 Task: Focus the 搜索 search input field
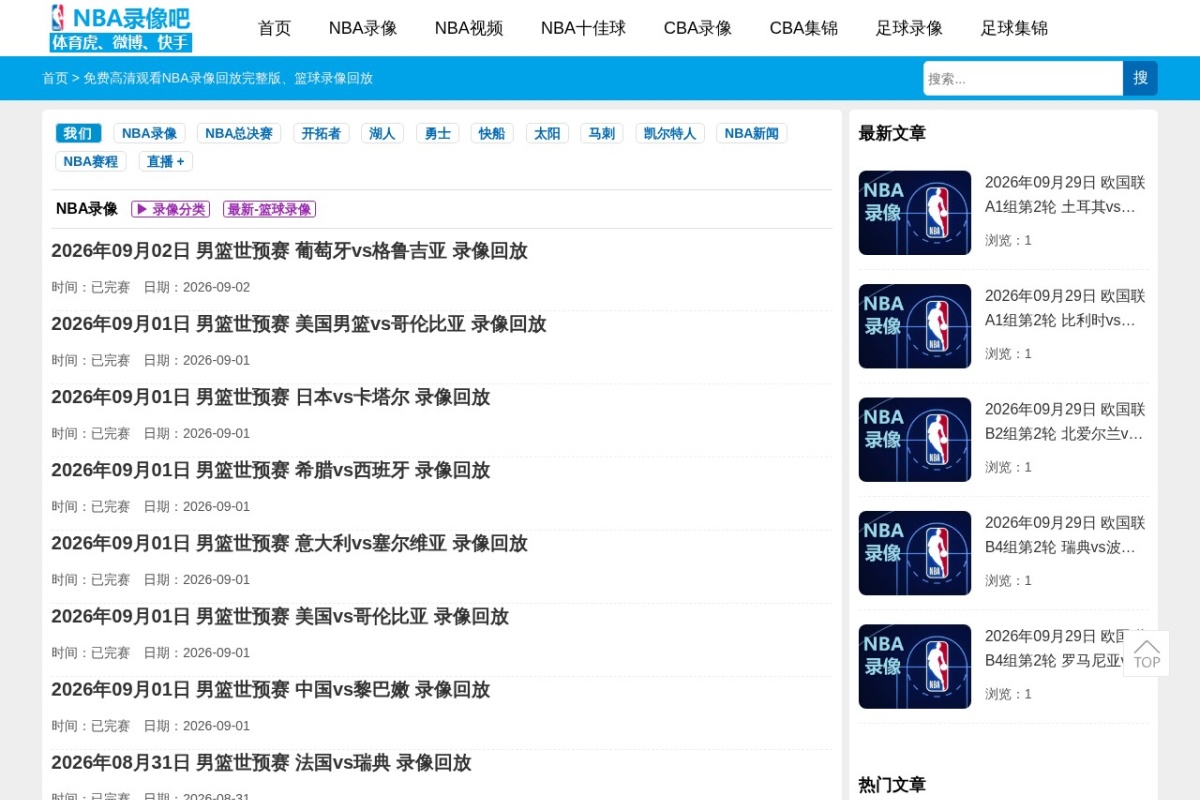pyautogui.click(x=1023, y=78)
